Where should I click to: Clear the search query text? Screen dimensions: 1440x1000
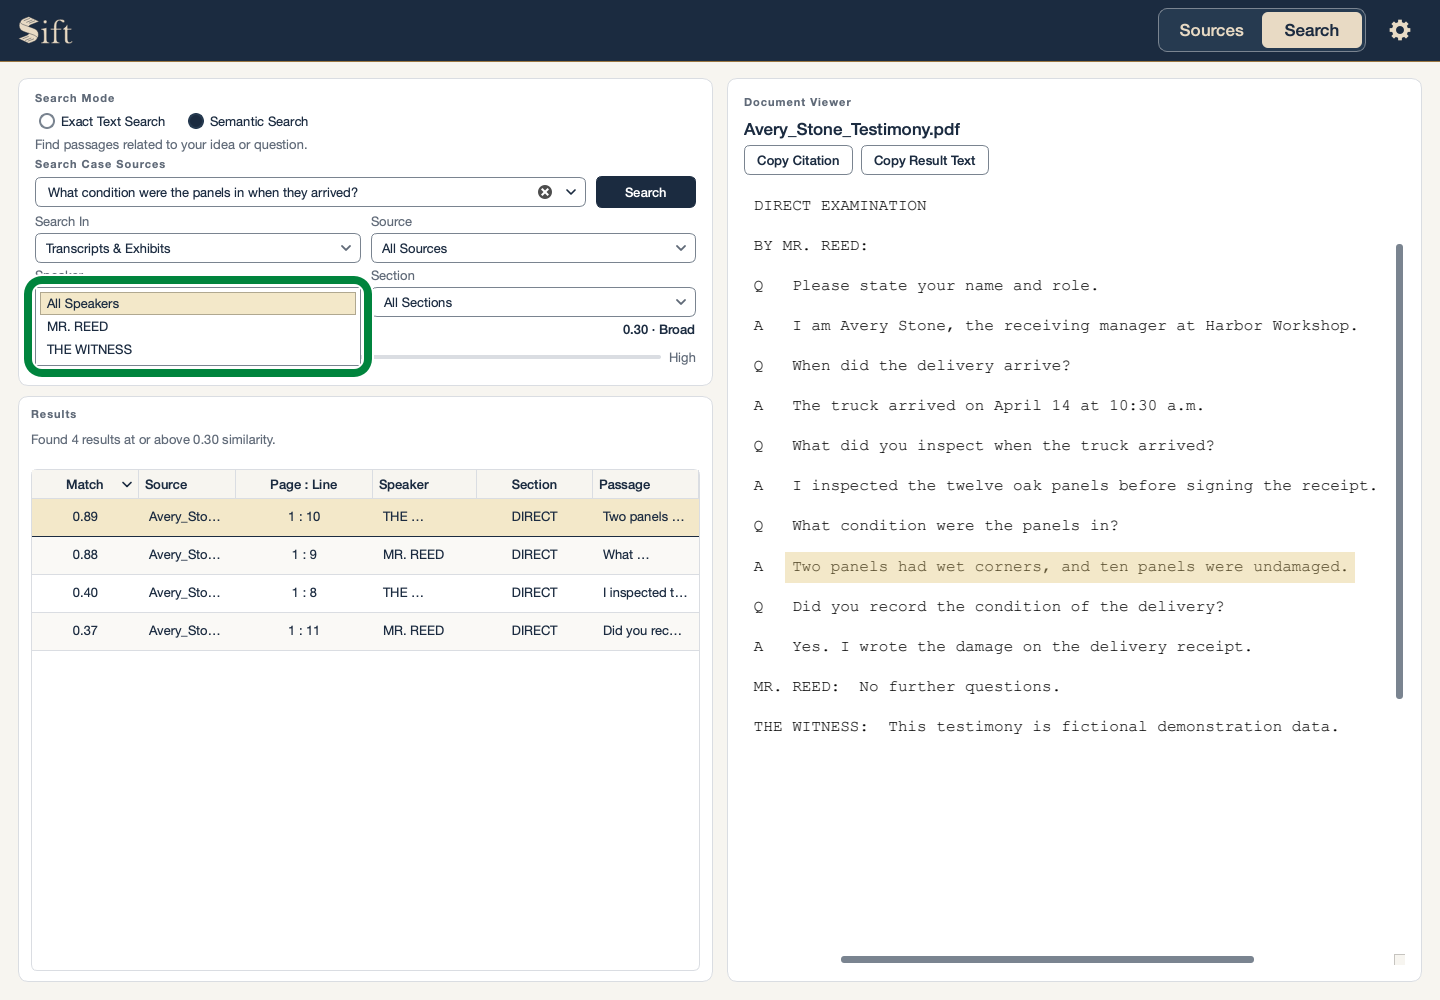[545, 192]
